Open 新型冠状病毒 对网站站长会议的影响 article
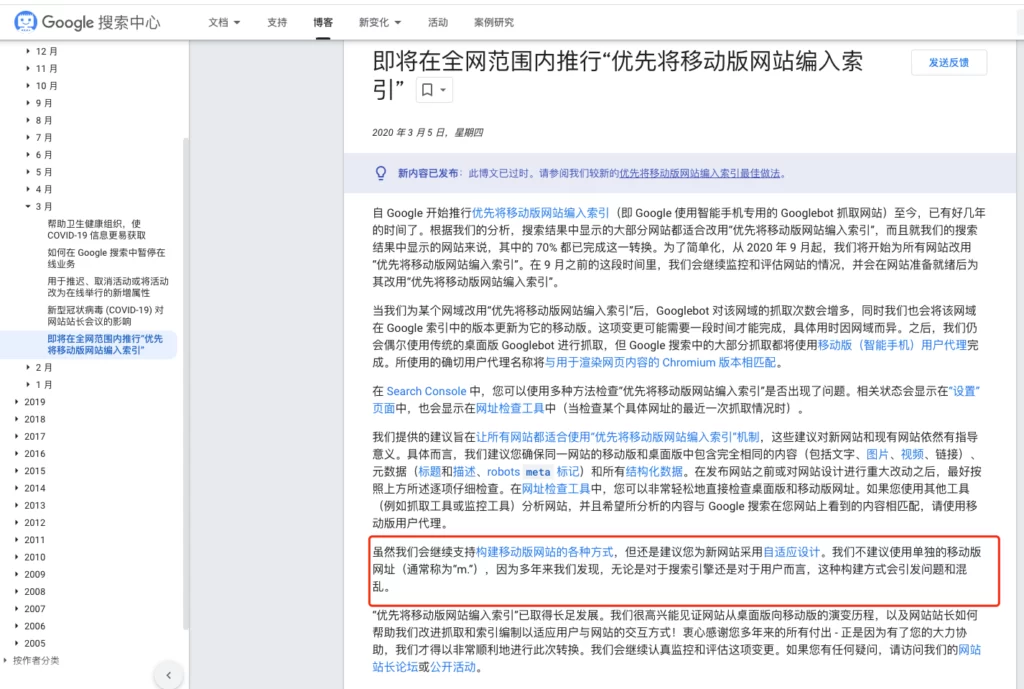 click(x=106, y=315)
